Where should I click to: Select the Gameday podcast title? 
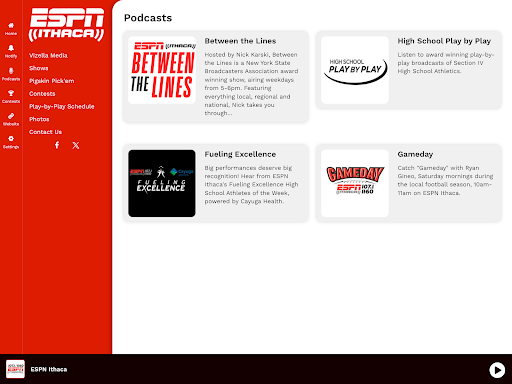point(415,154)
